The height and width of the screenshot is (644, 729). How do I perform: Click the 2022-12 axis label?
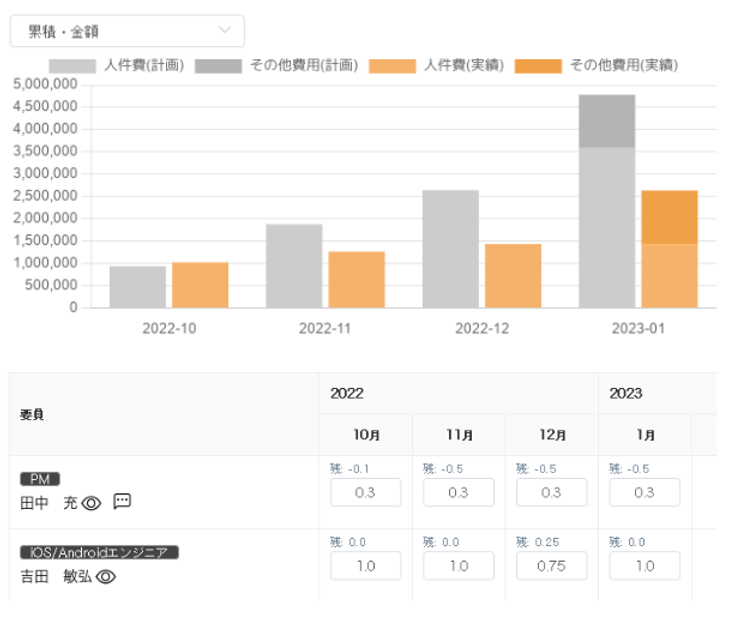(482, 329)
